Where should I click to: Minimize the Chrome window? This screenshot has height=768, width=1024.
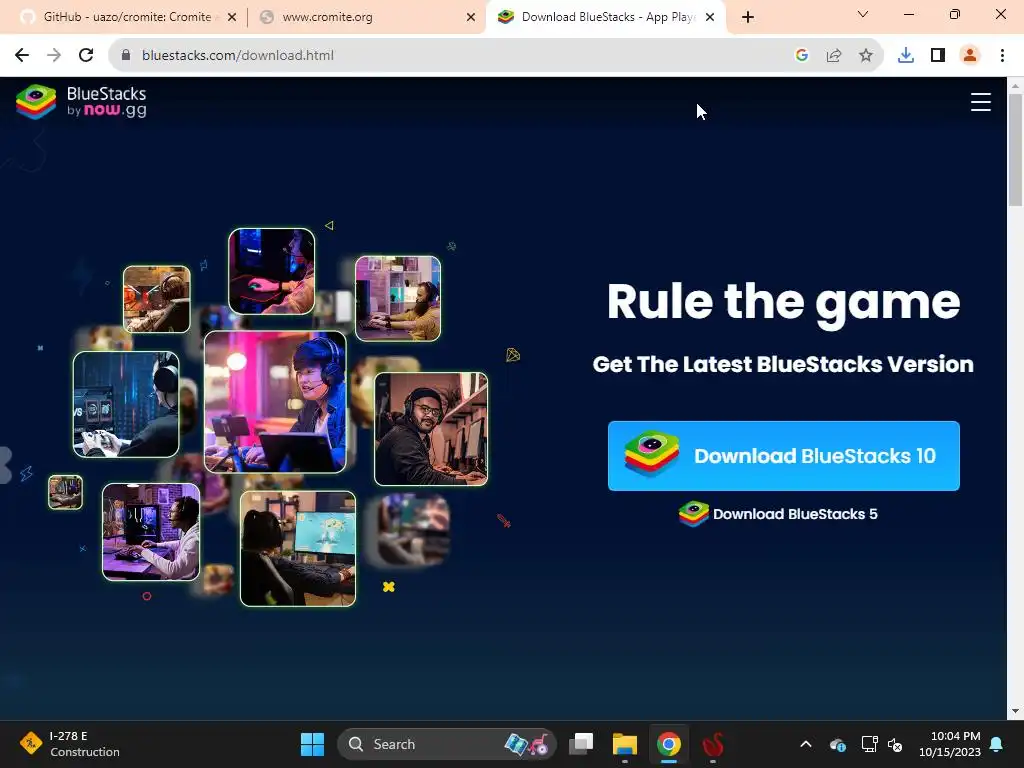[908, 14]
